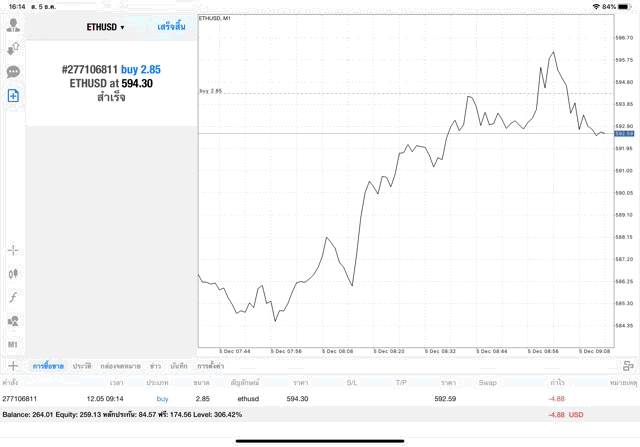
Task: Tap the order open price 594.30 cell
Action: point(297,399)
